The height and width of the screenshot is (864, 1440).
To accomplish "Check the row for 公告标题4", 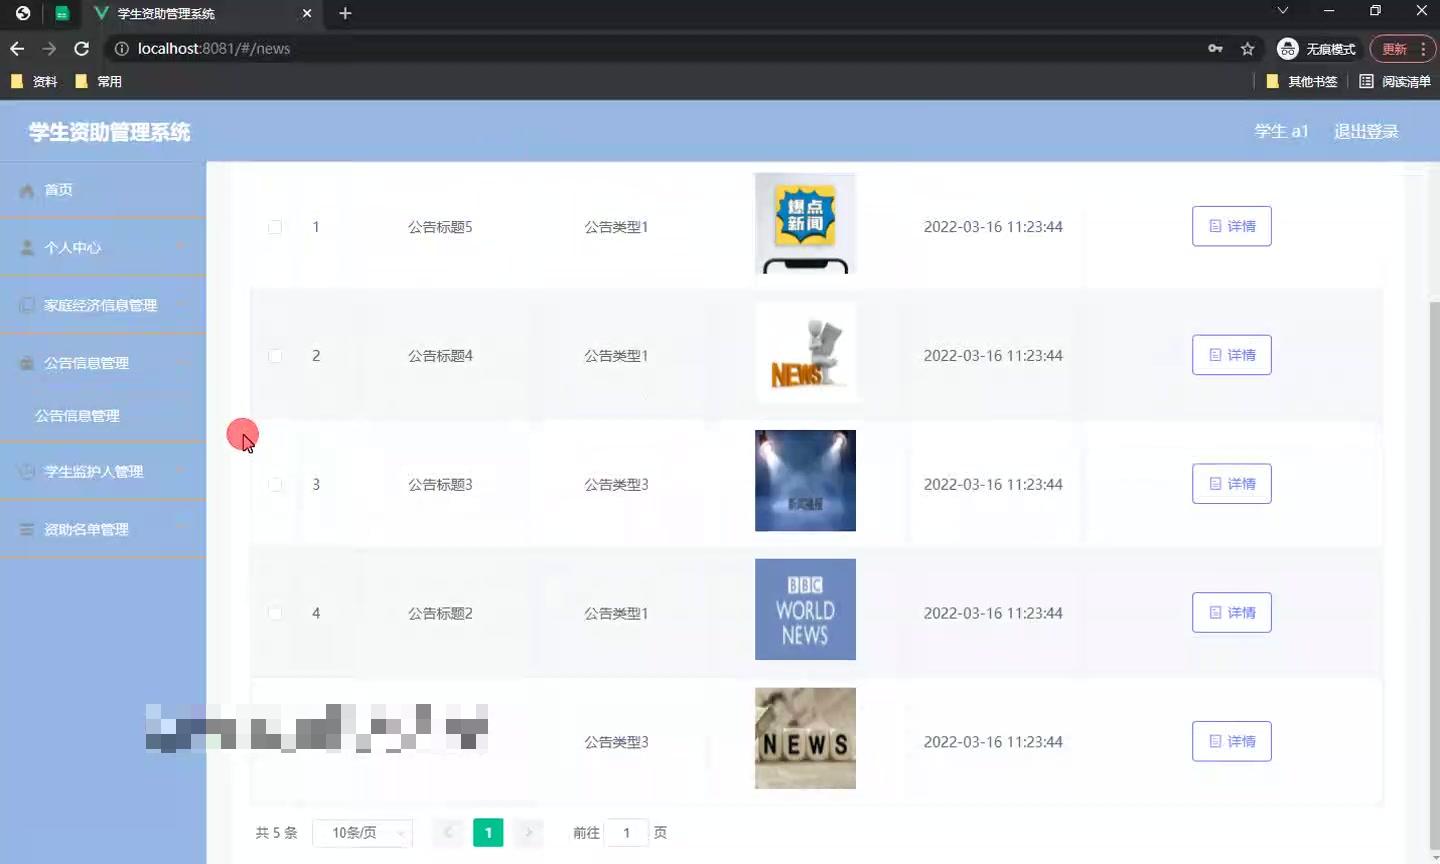I will [x=275, y=356].
